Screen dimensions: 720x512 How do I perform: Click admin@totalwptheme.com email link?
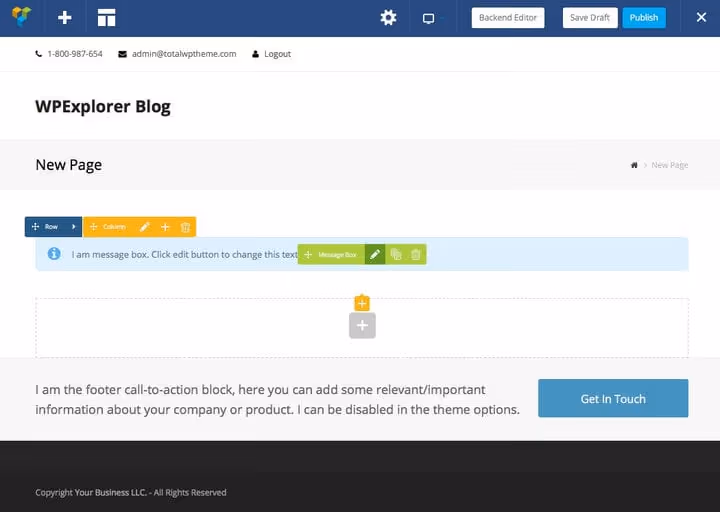(184, 54)
